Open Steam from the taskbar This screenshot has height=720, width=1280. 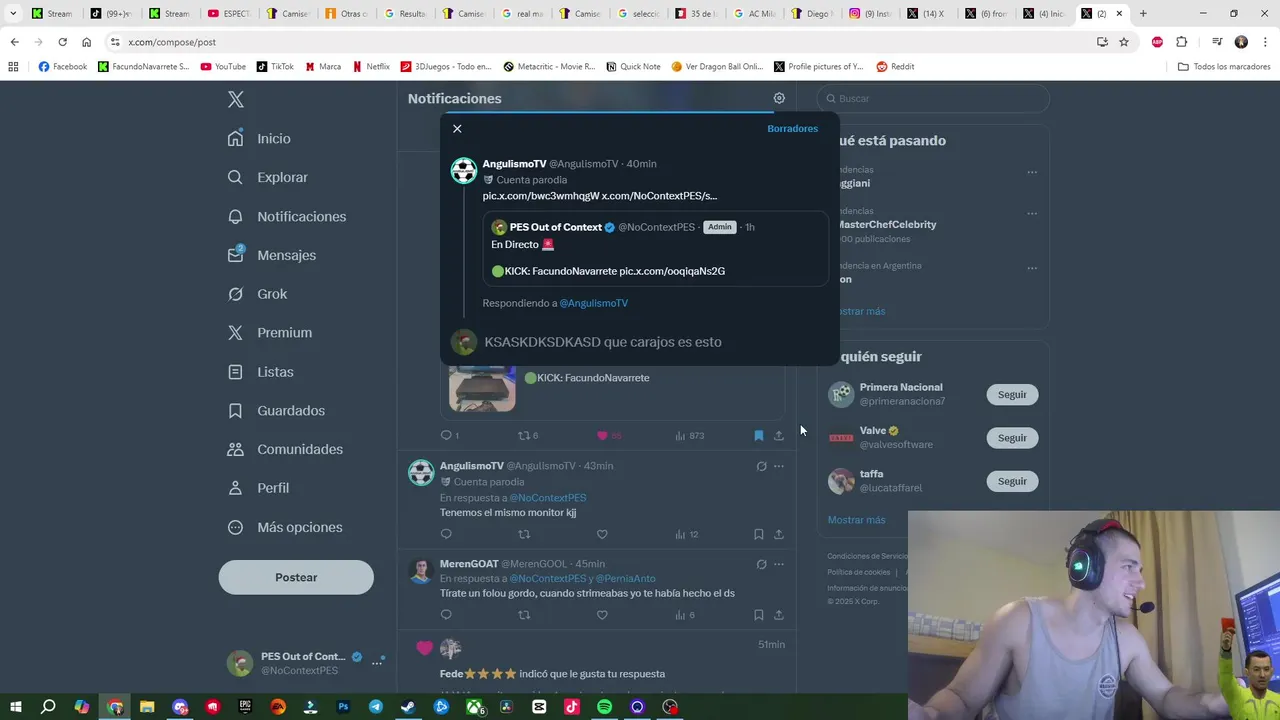pyautogui.click(x=408, y=707)
